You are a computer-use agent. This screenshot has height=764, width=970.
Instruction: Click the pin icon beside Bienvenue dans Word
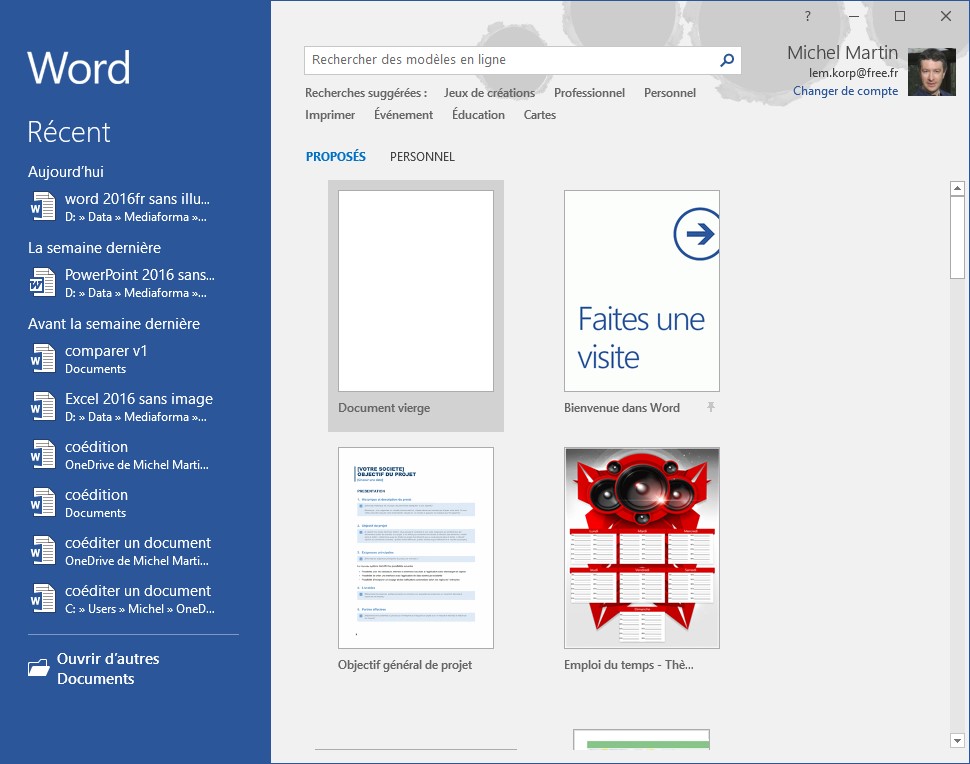click(x=711, y=407)
